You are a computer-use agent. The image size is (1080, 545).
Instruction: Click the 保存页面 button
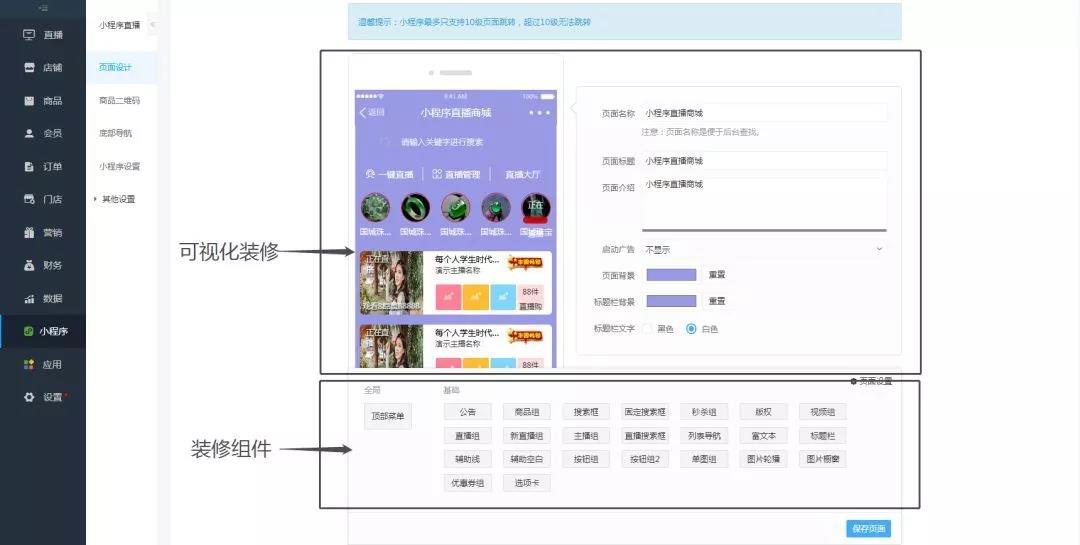(867, 529)
